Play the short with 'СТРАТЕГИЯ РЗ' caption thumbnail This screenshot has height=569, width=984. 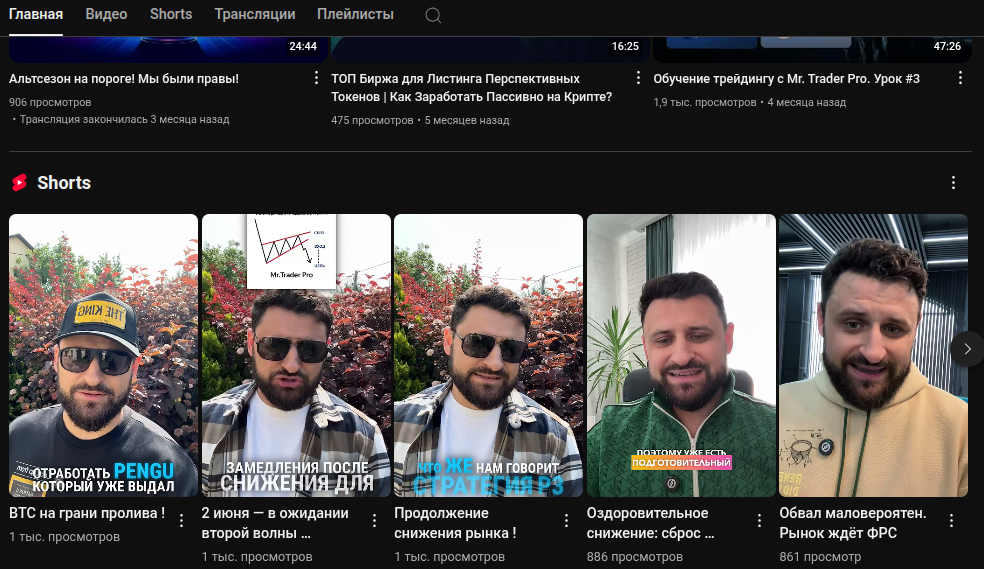488,356
